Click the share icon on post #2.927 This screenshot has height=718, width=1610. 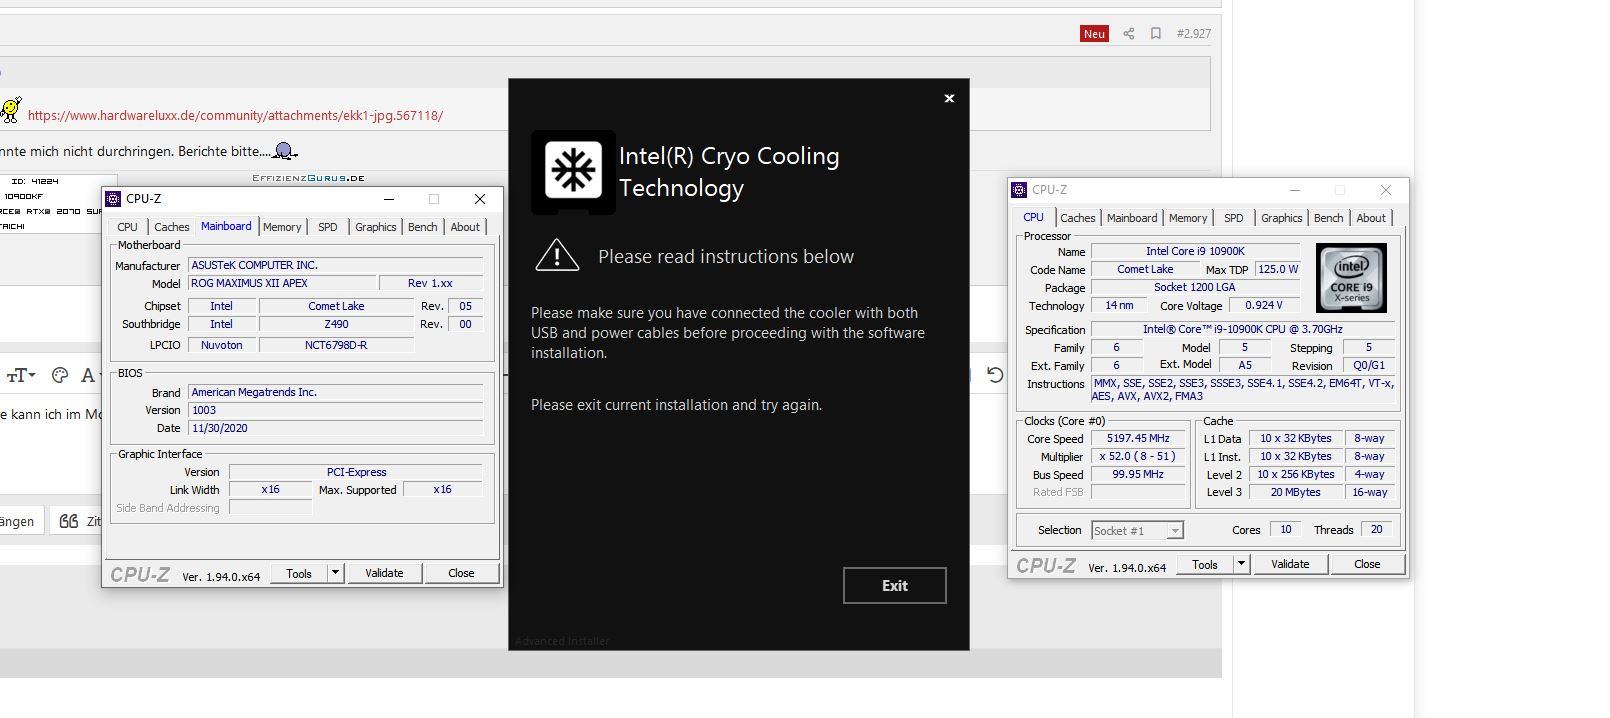point(1128,33)
